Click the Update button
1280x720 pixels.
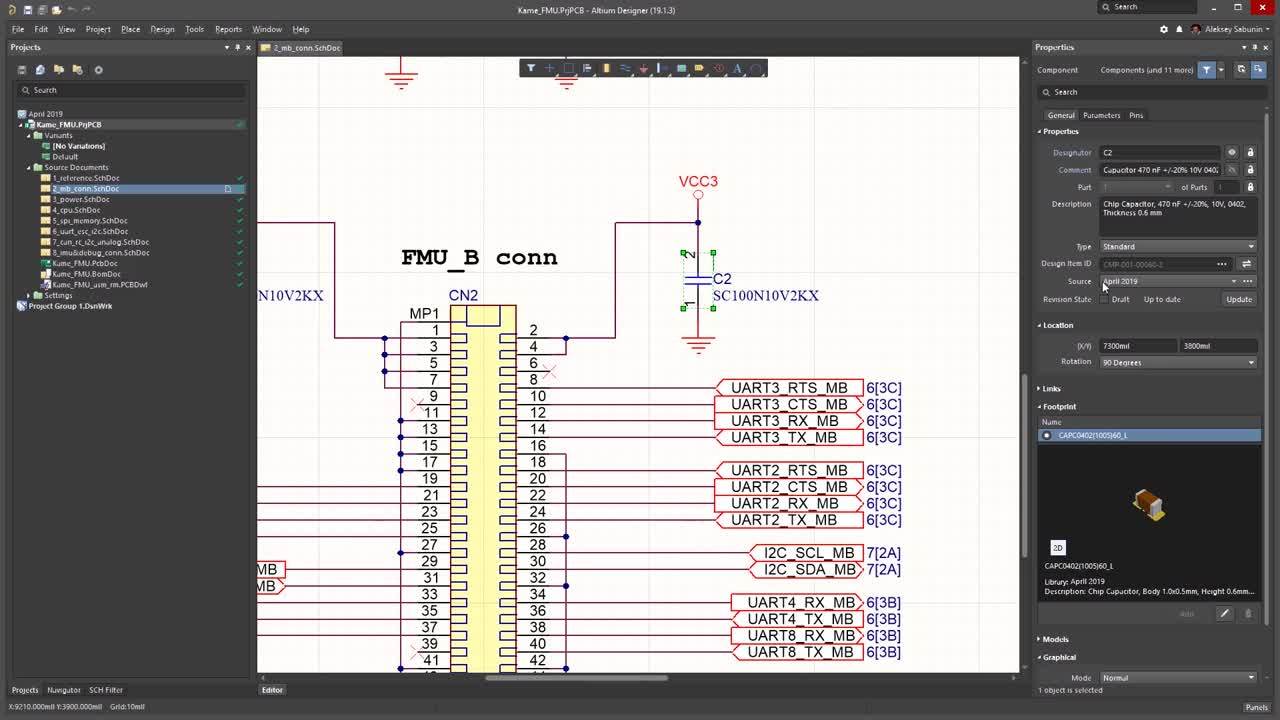pyautogui.click(x=1238, y=299)
